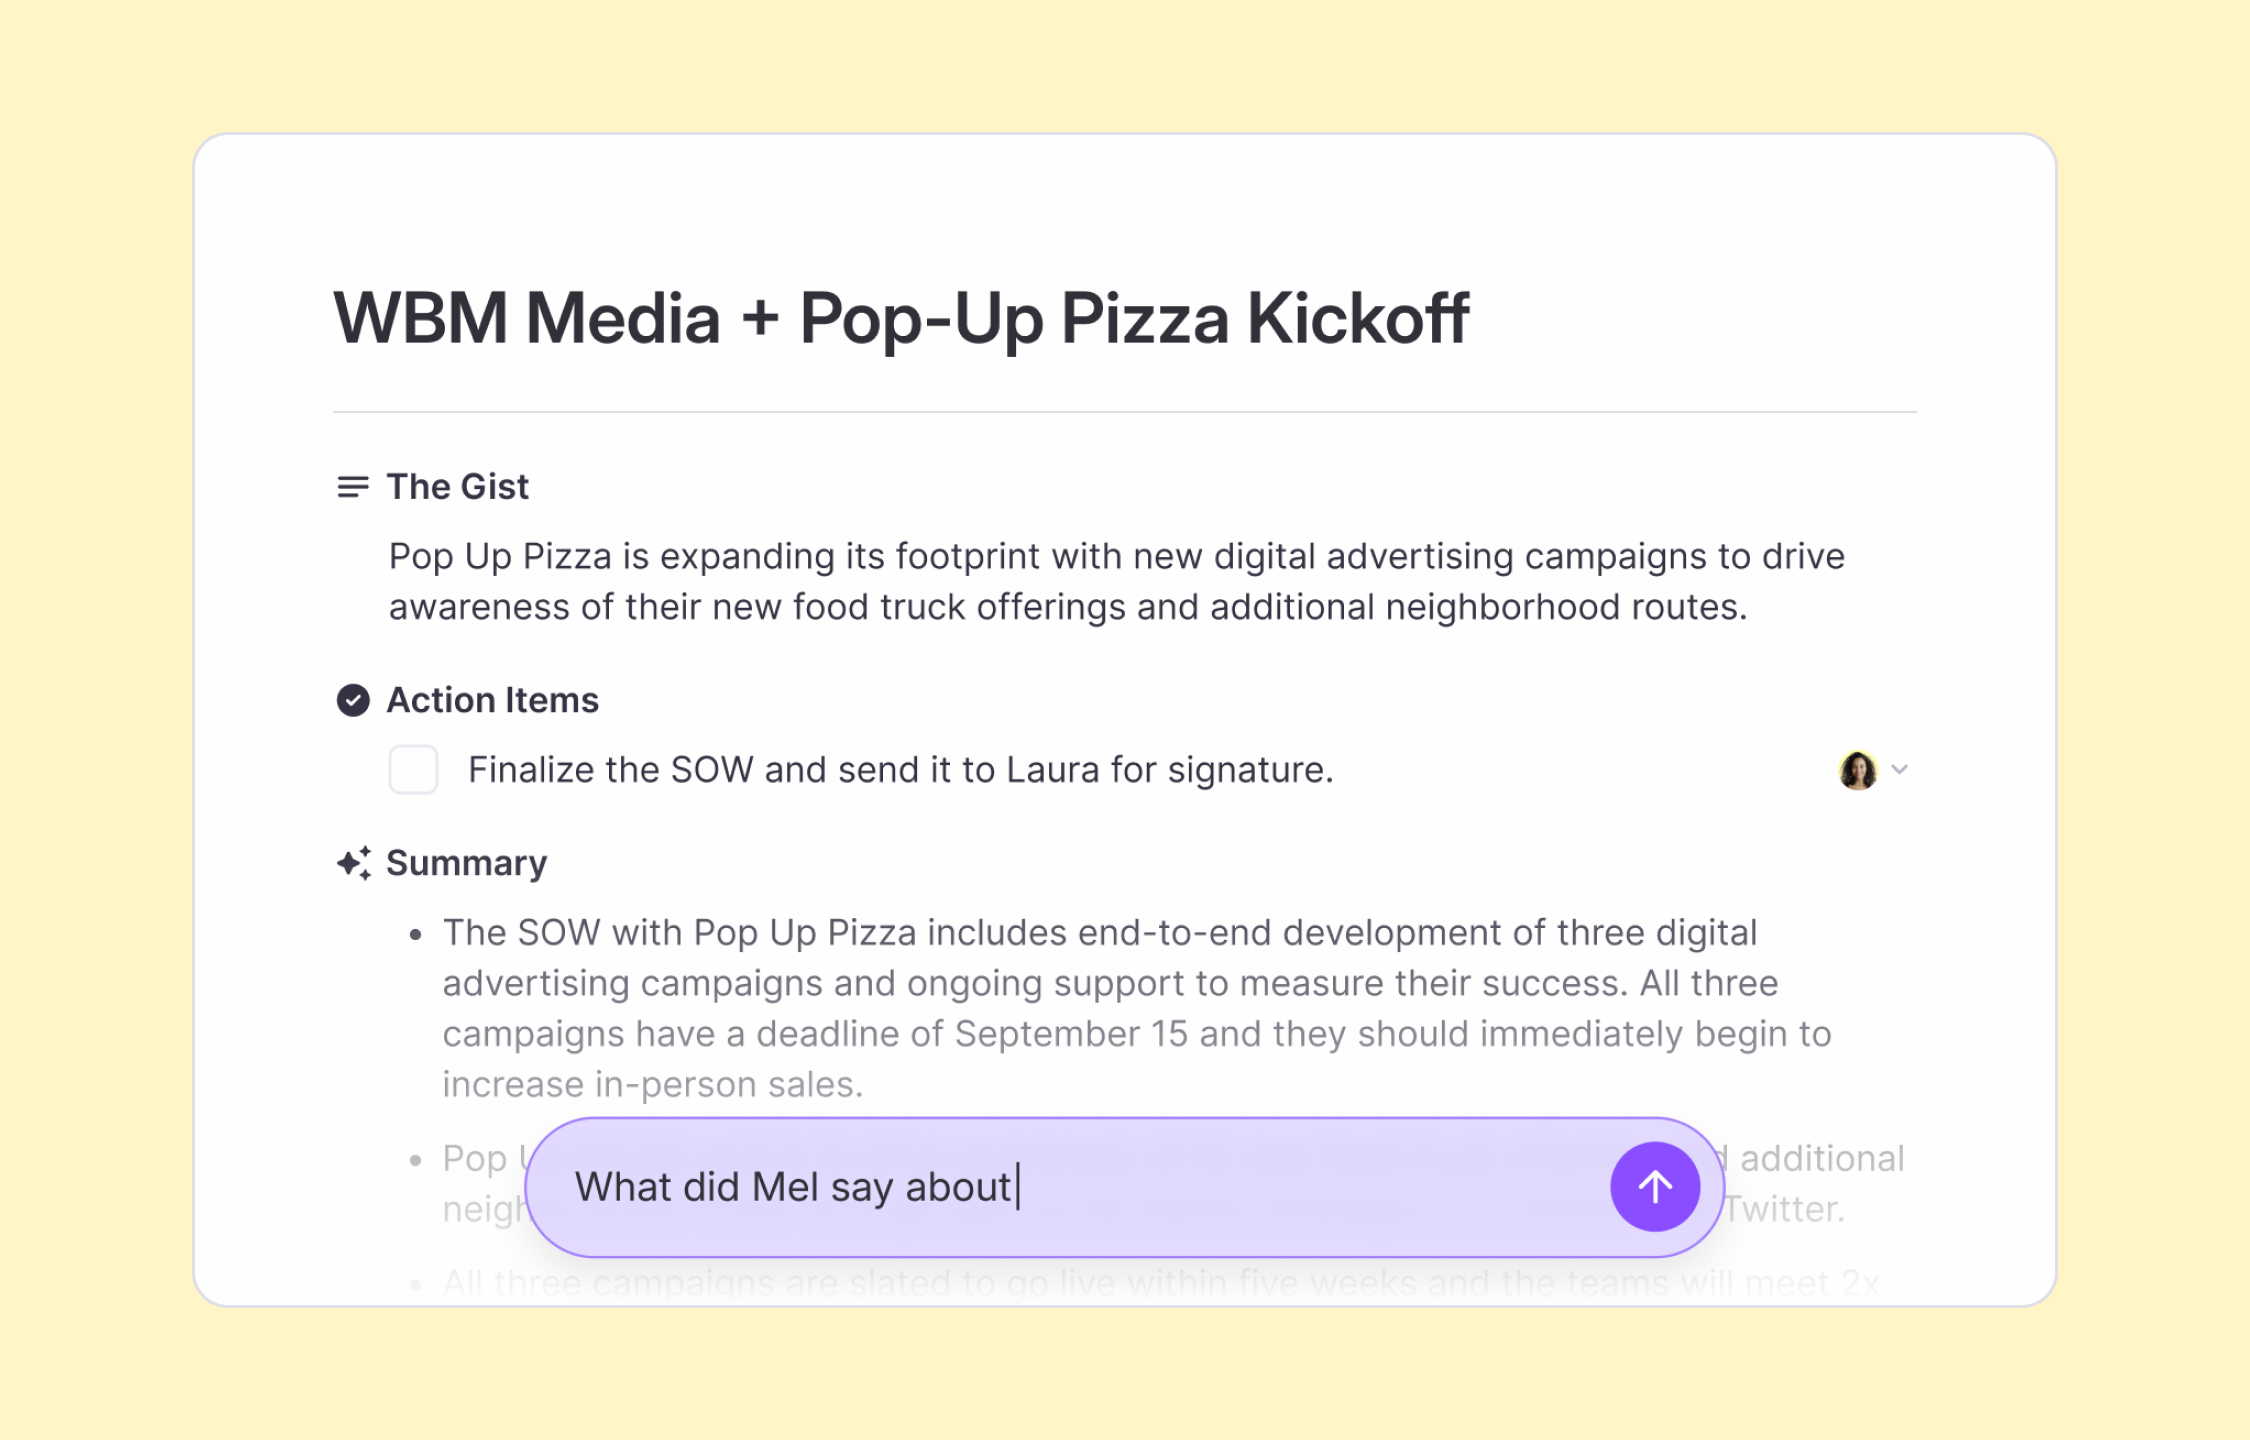This screenshot has width=2250, height=1440.
Task: Click the "Summary" section heading
Action: pyautogui.click(x=466, y=862)
